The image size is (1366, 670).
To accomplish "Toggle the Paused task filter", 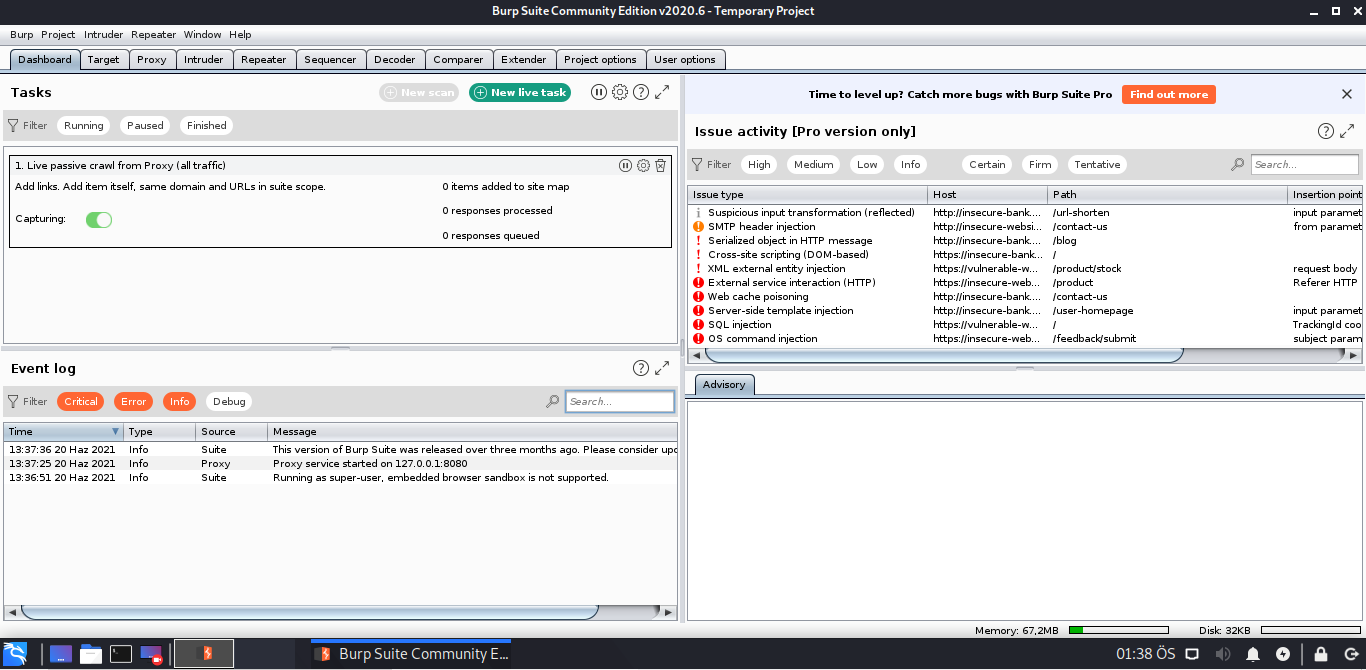I will coord(145,126).
